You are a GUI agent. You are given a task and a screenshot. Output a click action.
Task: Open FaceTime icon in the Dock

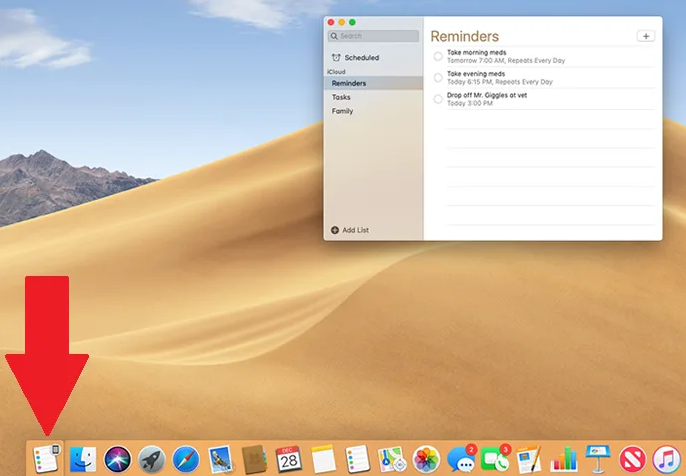click(x=494, y=459)
